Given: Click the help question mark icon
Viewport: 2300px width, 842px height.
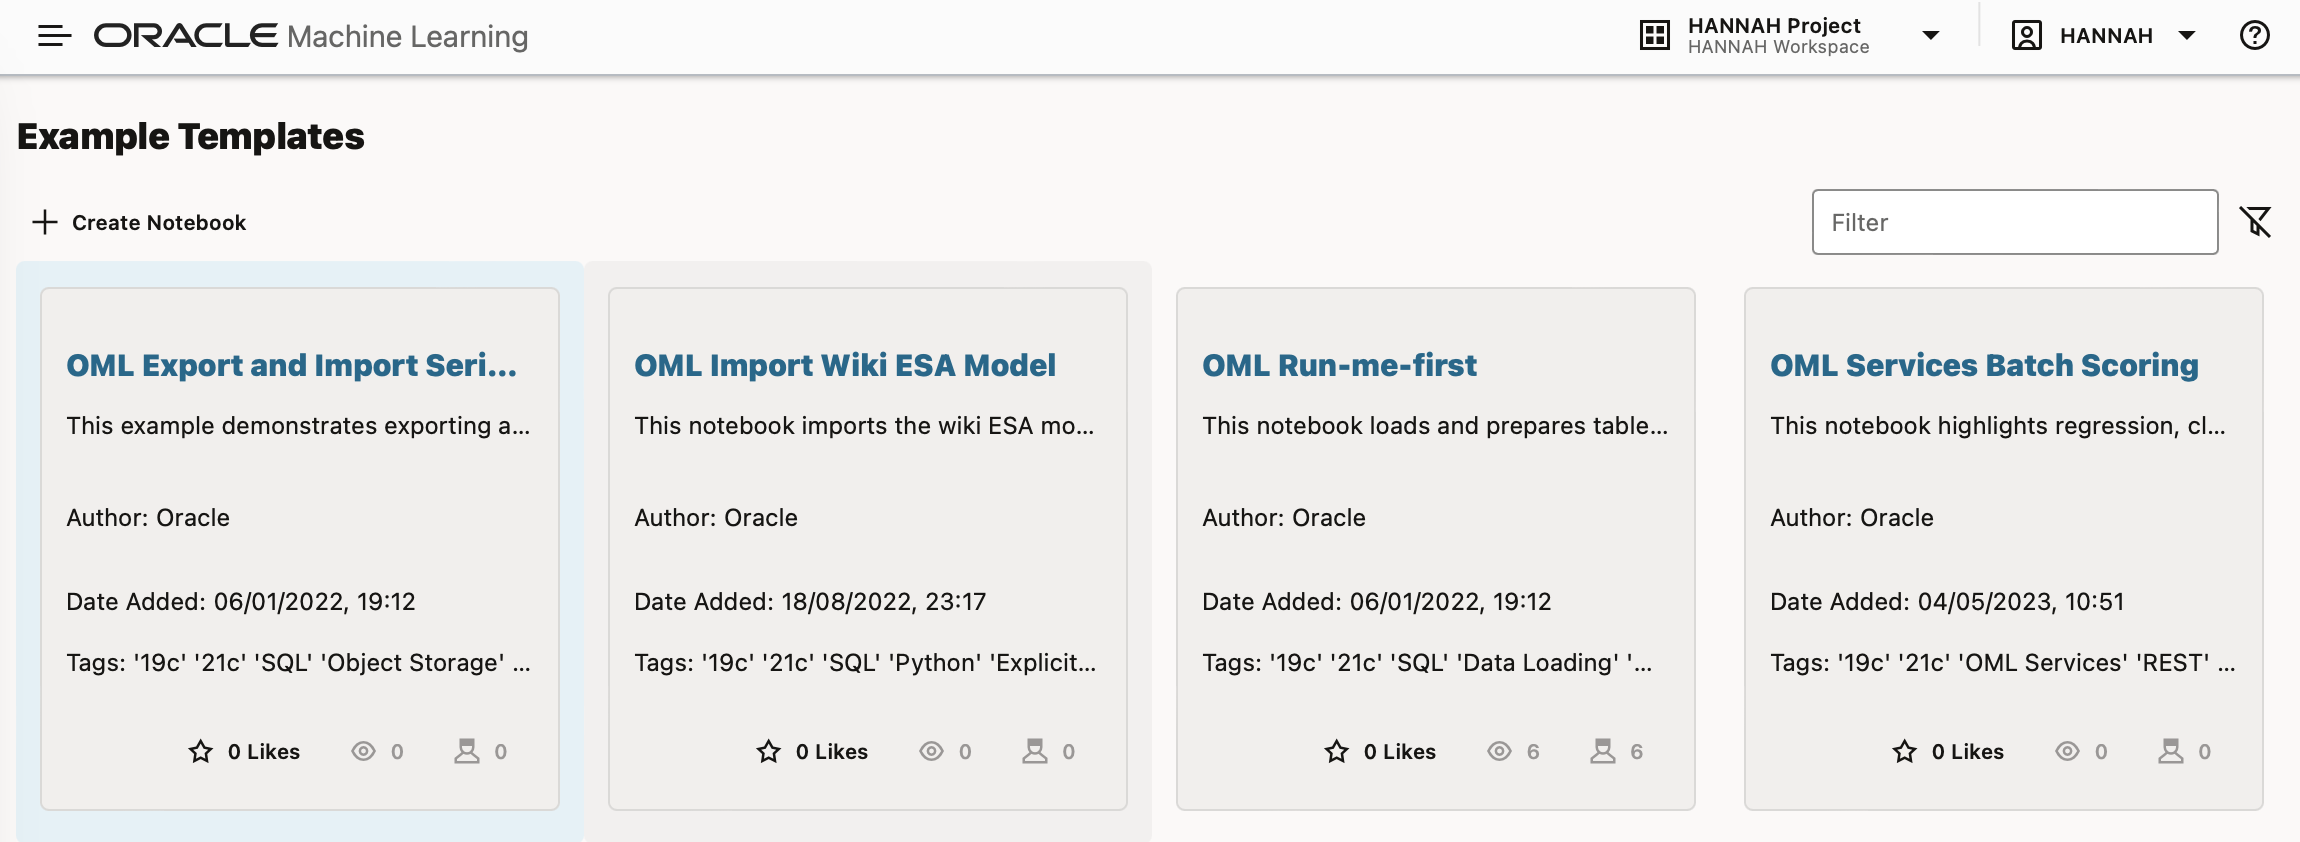Looking at the screenshot, I should click(2254, 36).
